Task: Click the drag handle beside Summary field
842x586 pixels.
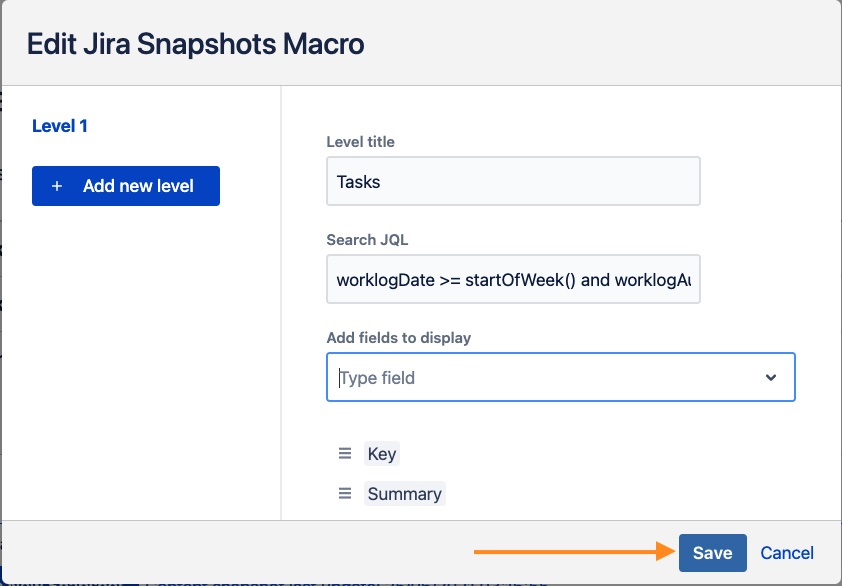Action: [345, 494]
